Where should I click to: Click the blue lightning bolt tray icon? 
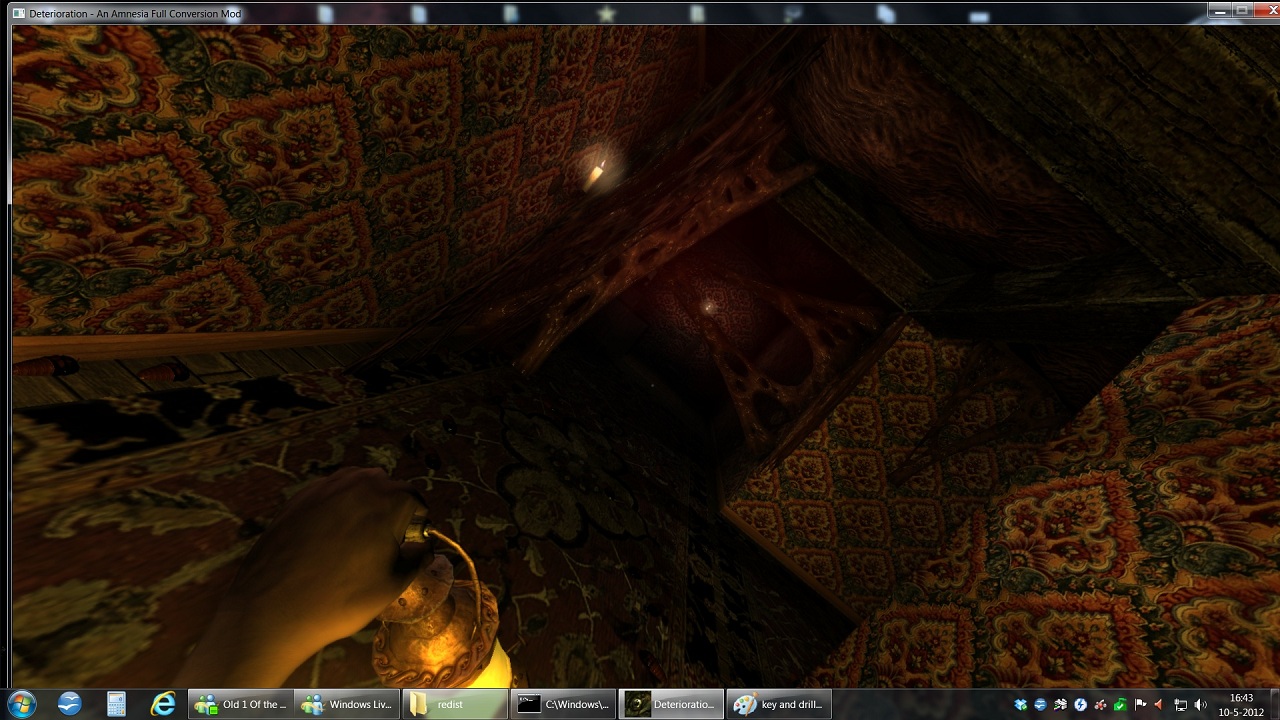tap(1081, 705)
